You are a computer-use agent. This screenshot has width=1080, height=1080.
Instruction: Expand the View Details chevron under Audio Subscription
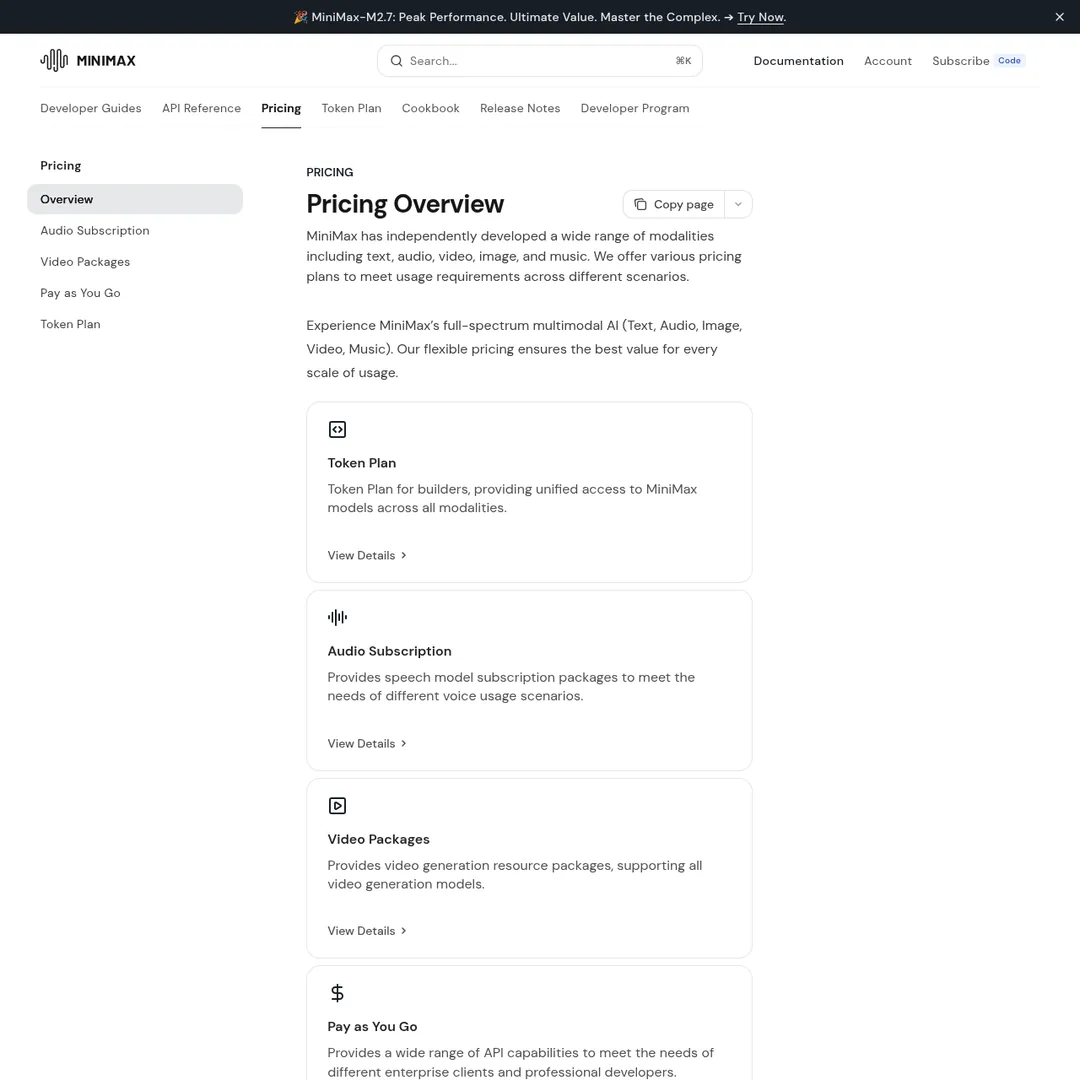coord(403,743)
